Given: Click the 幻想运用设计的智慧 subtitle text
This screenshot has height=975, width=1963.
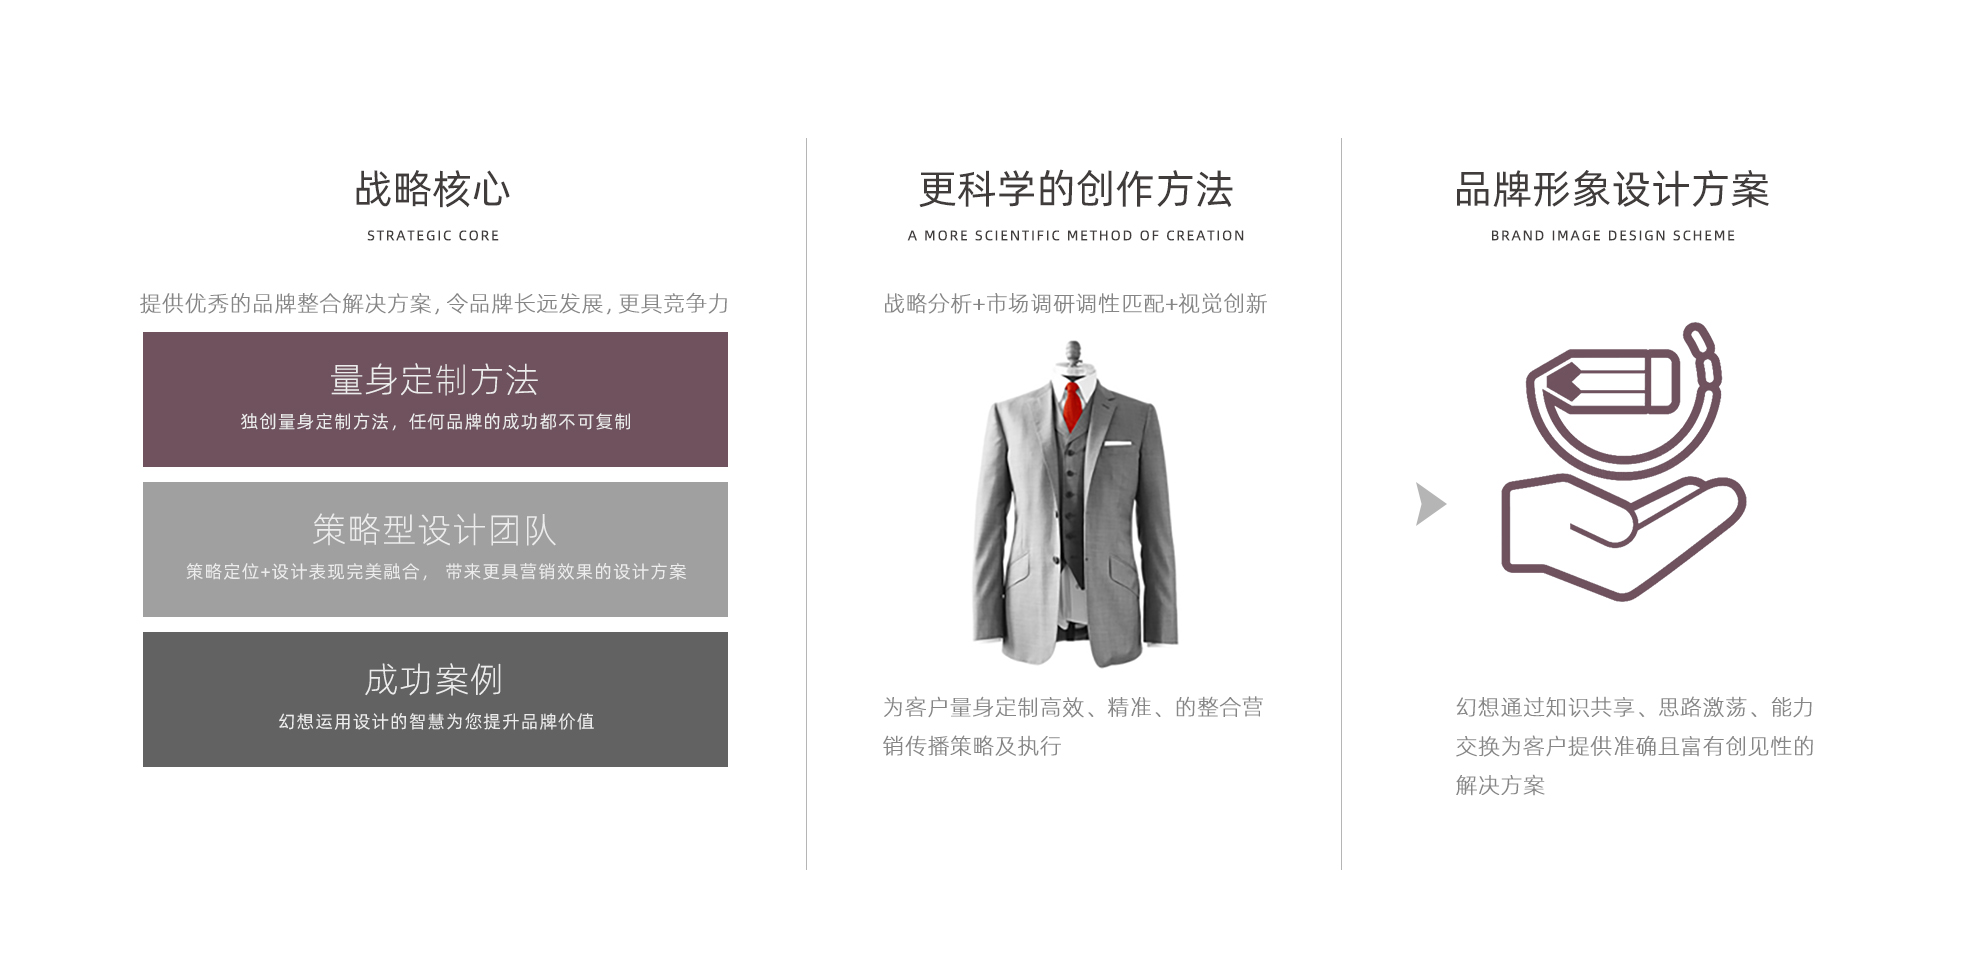Looking at the screenshot, I should click(x=436, y=721).
